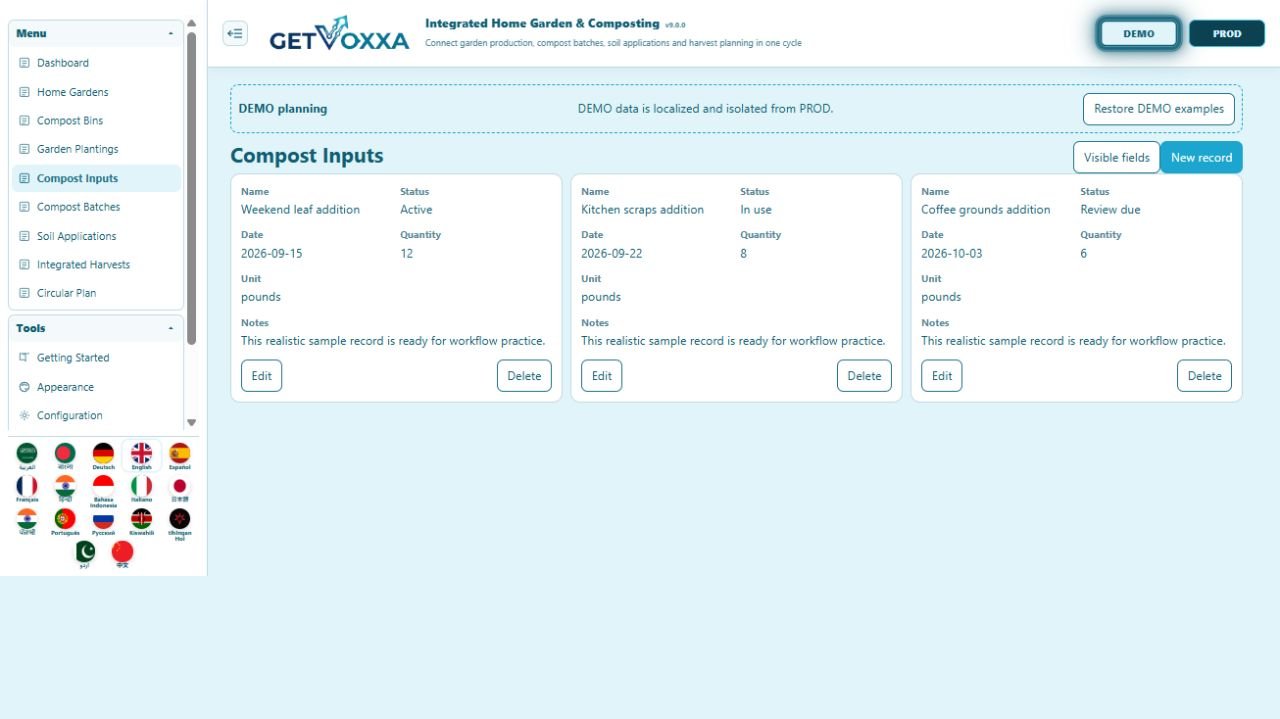Go to Integrated Harvests
Viewport: 1280px width, 719px height.
pos(96,265)
